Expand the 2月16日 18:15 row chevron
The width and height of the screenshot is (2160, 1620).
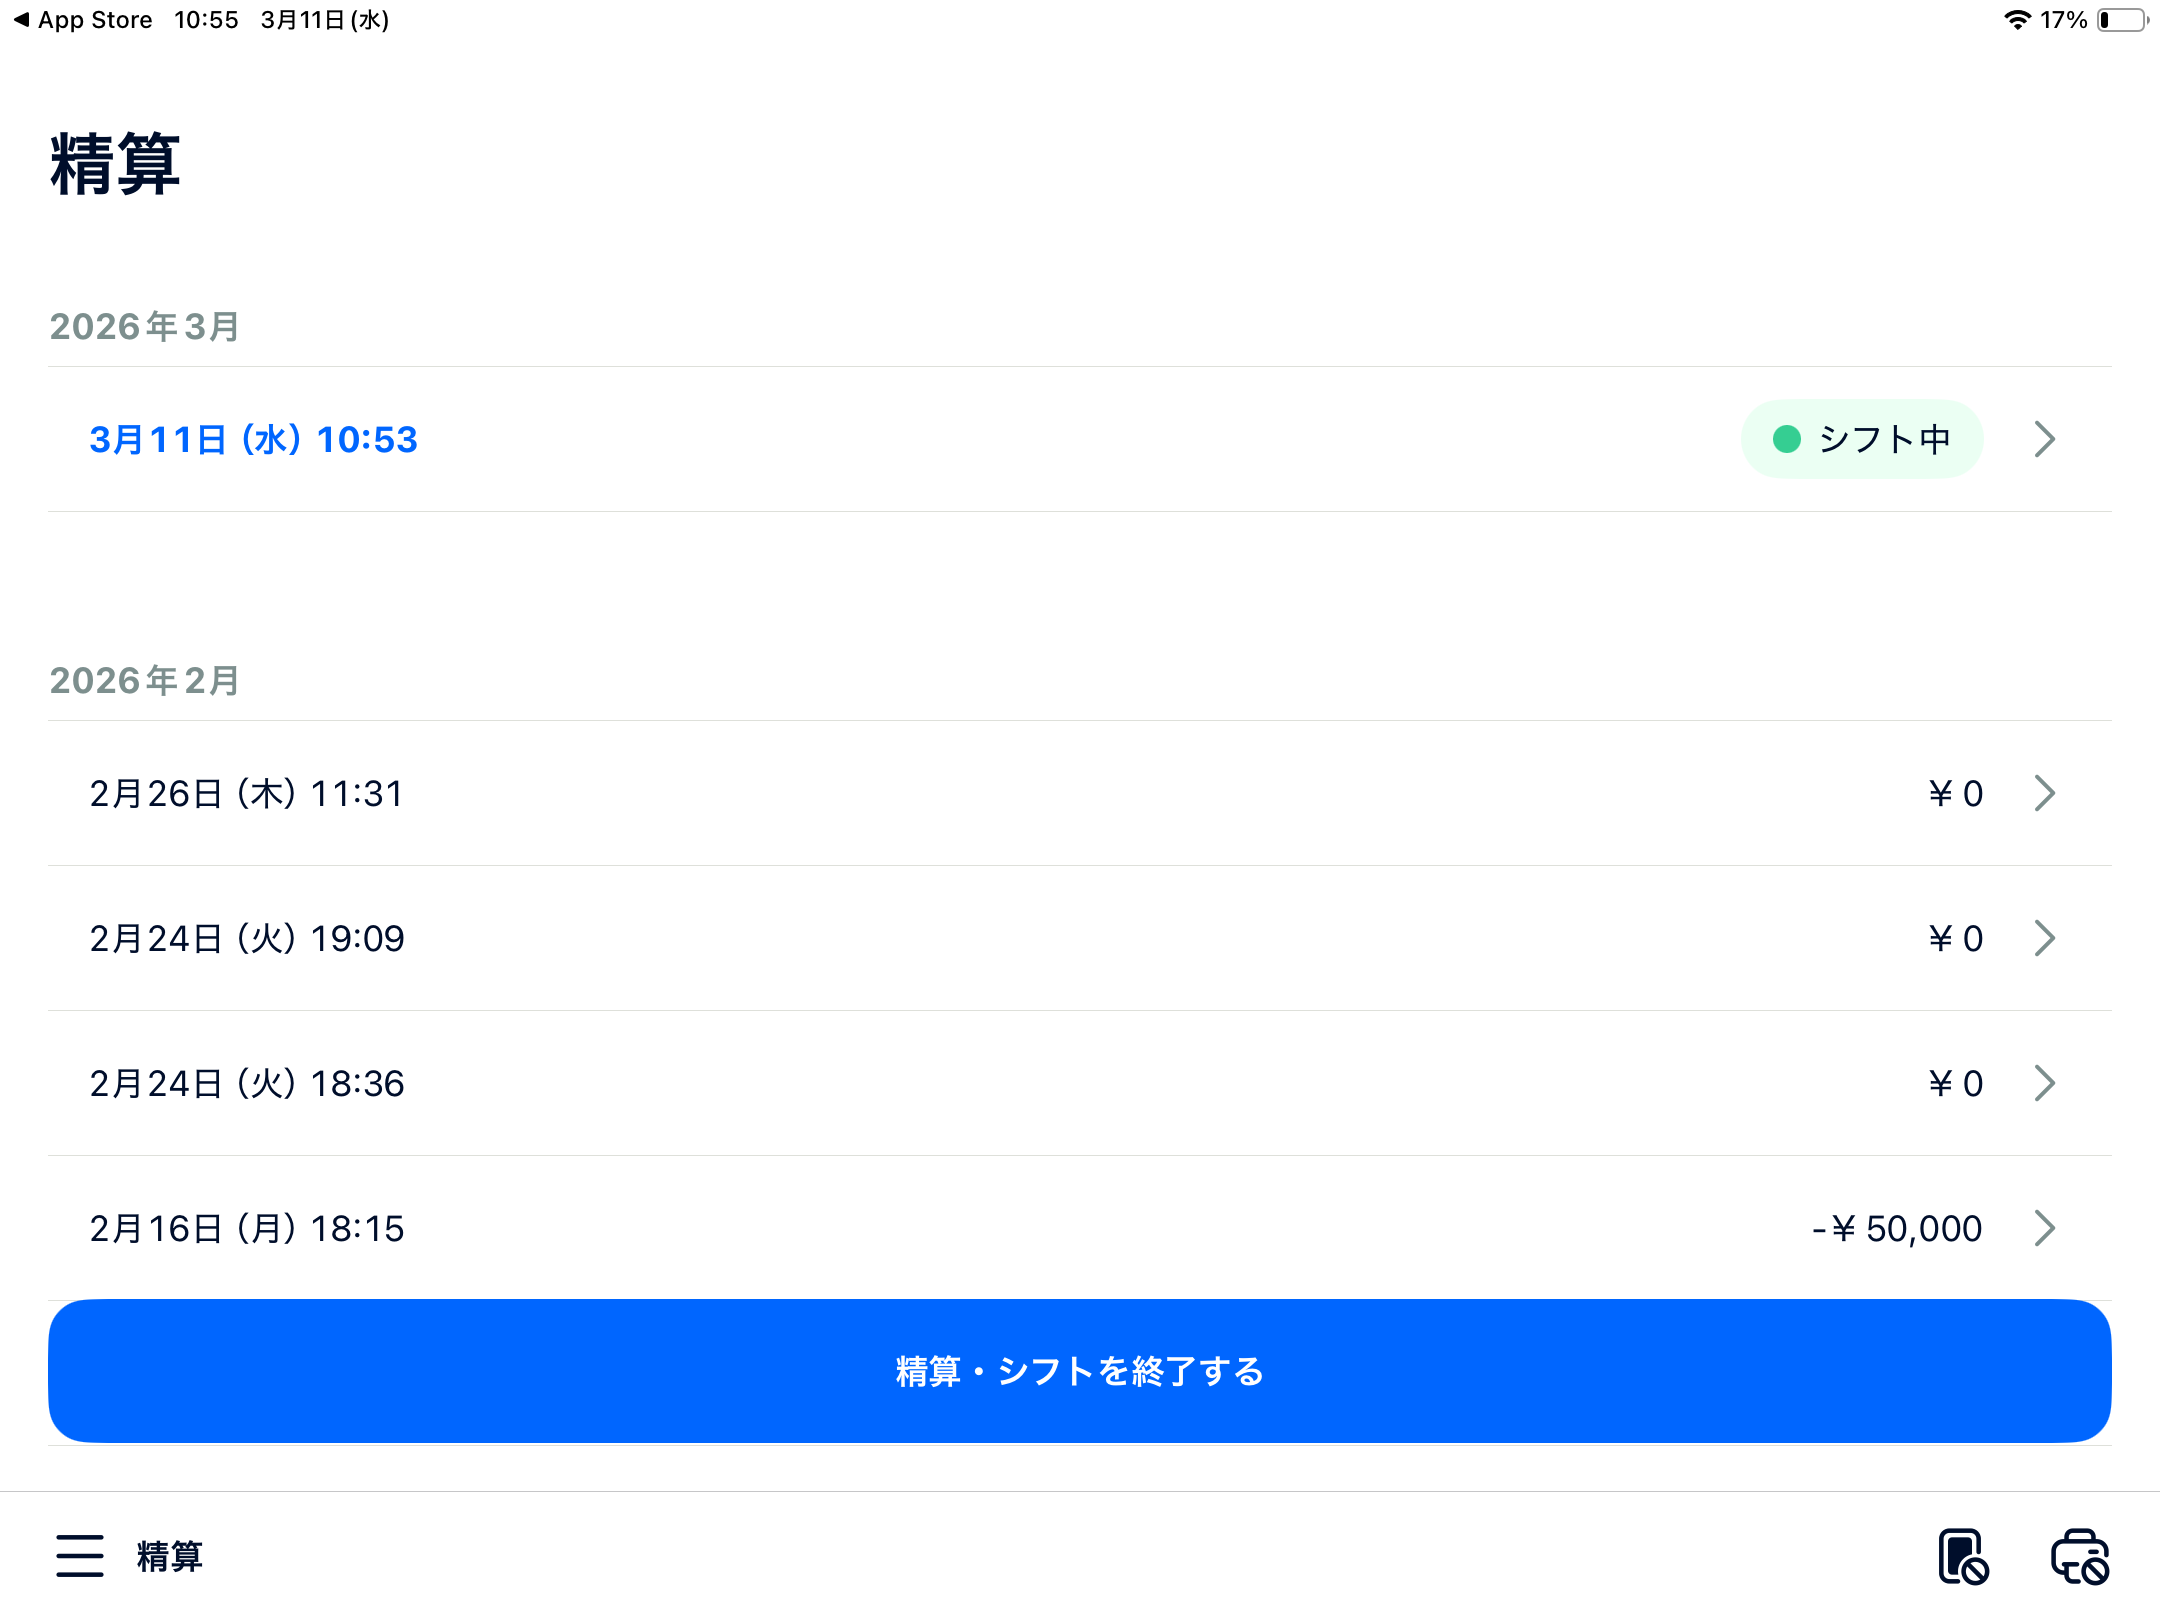[x=2045, y=1228]
